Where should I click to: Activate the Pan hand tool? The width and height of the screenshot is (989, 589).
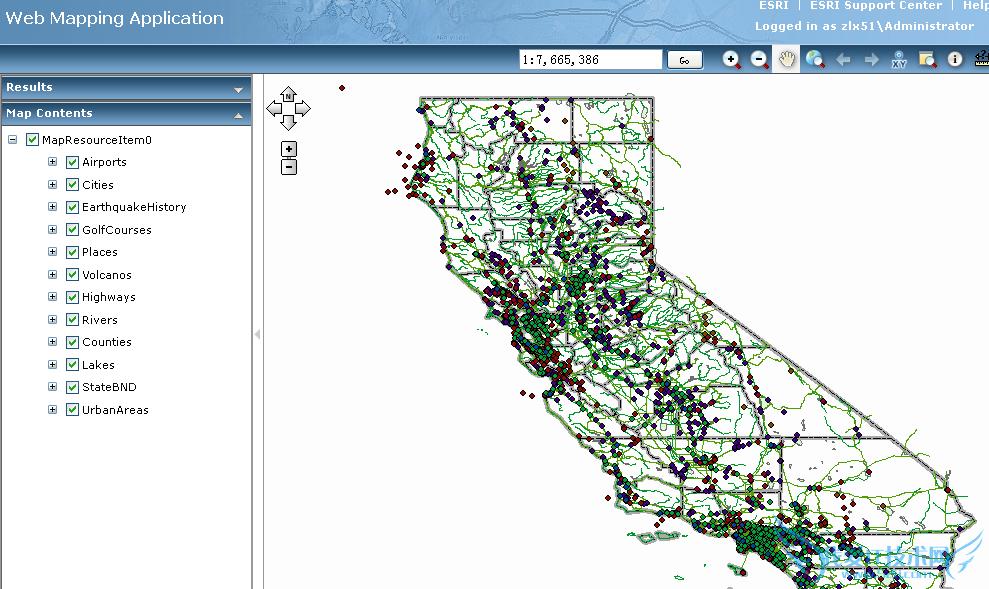(x=787, y=60)
